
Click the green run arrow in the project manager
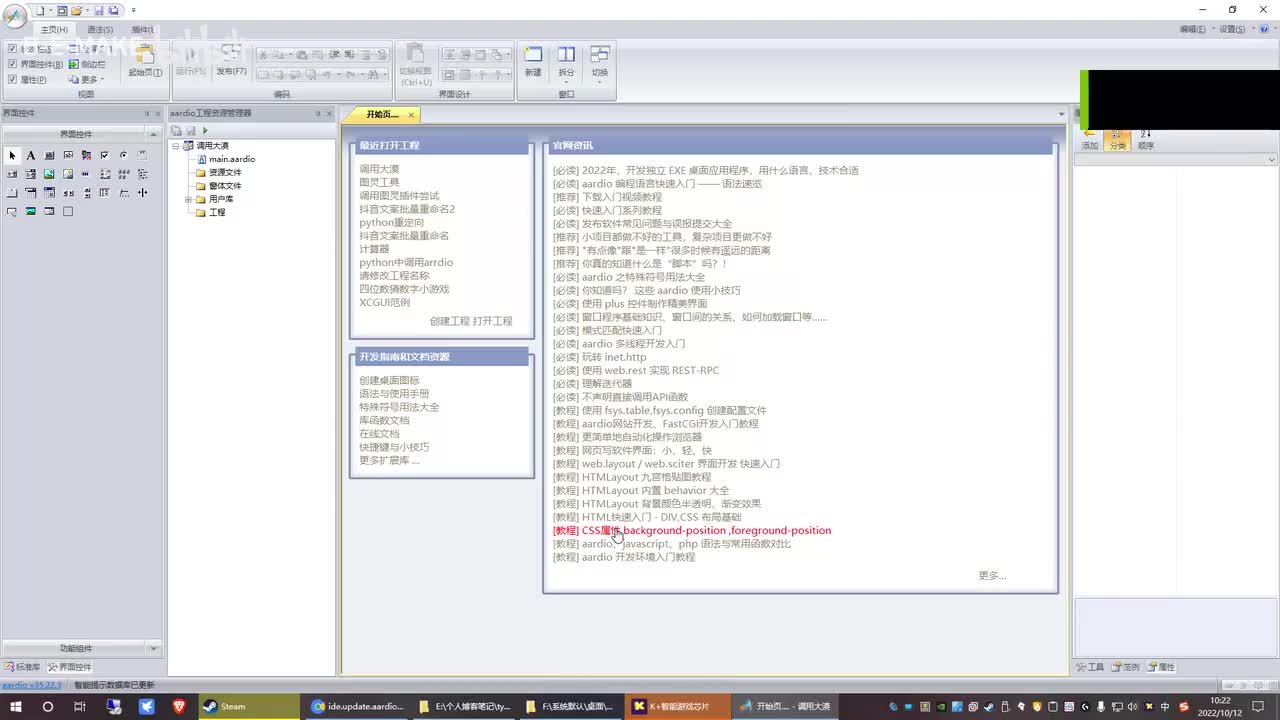coord(205,130)
